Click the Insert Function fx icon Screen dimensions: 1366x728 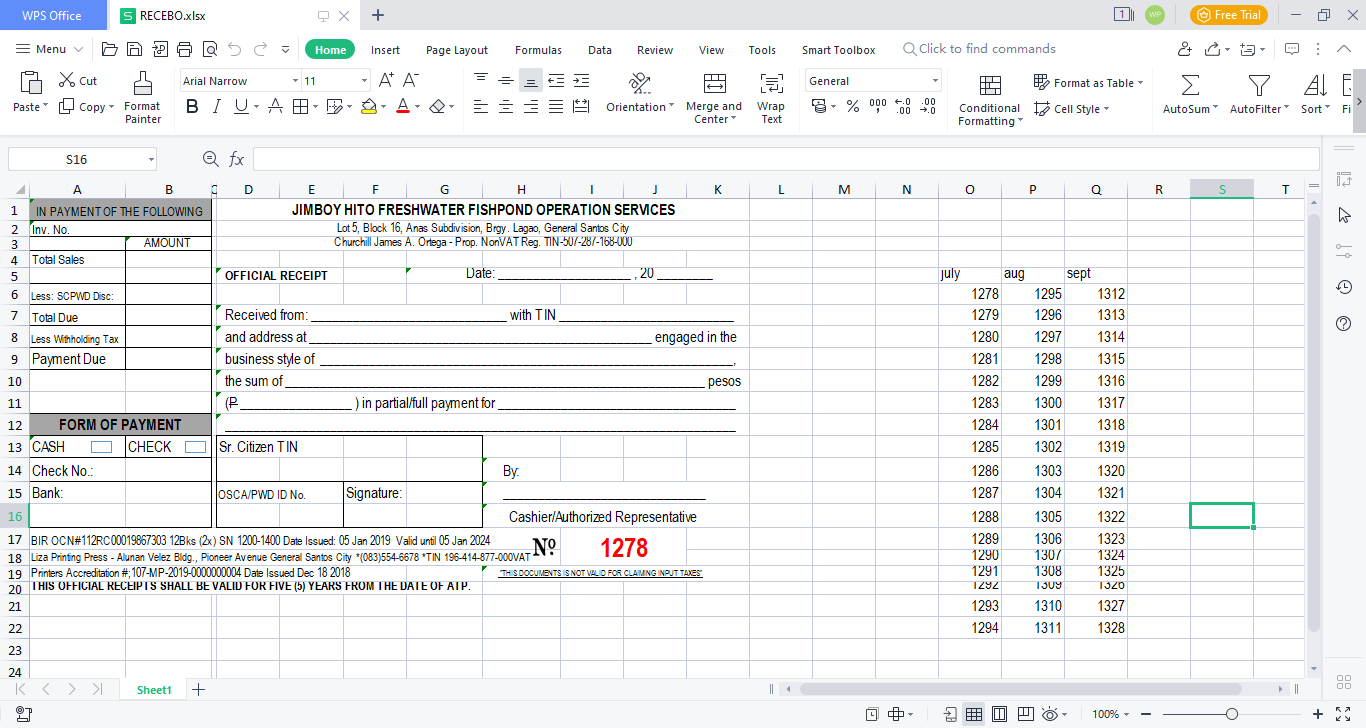point(237,159)
